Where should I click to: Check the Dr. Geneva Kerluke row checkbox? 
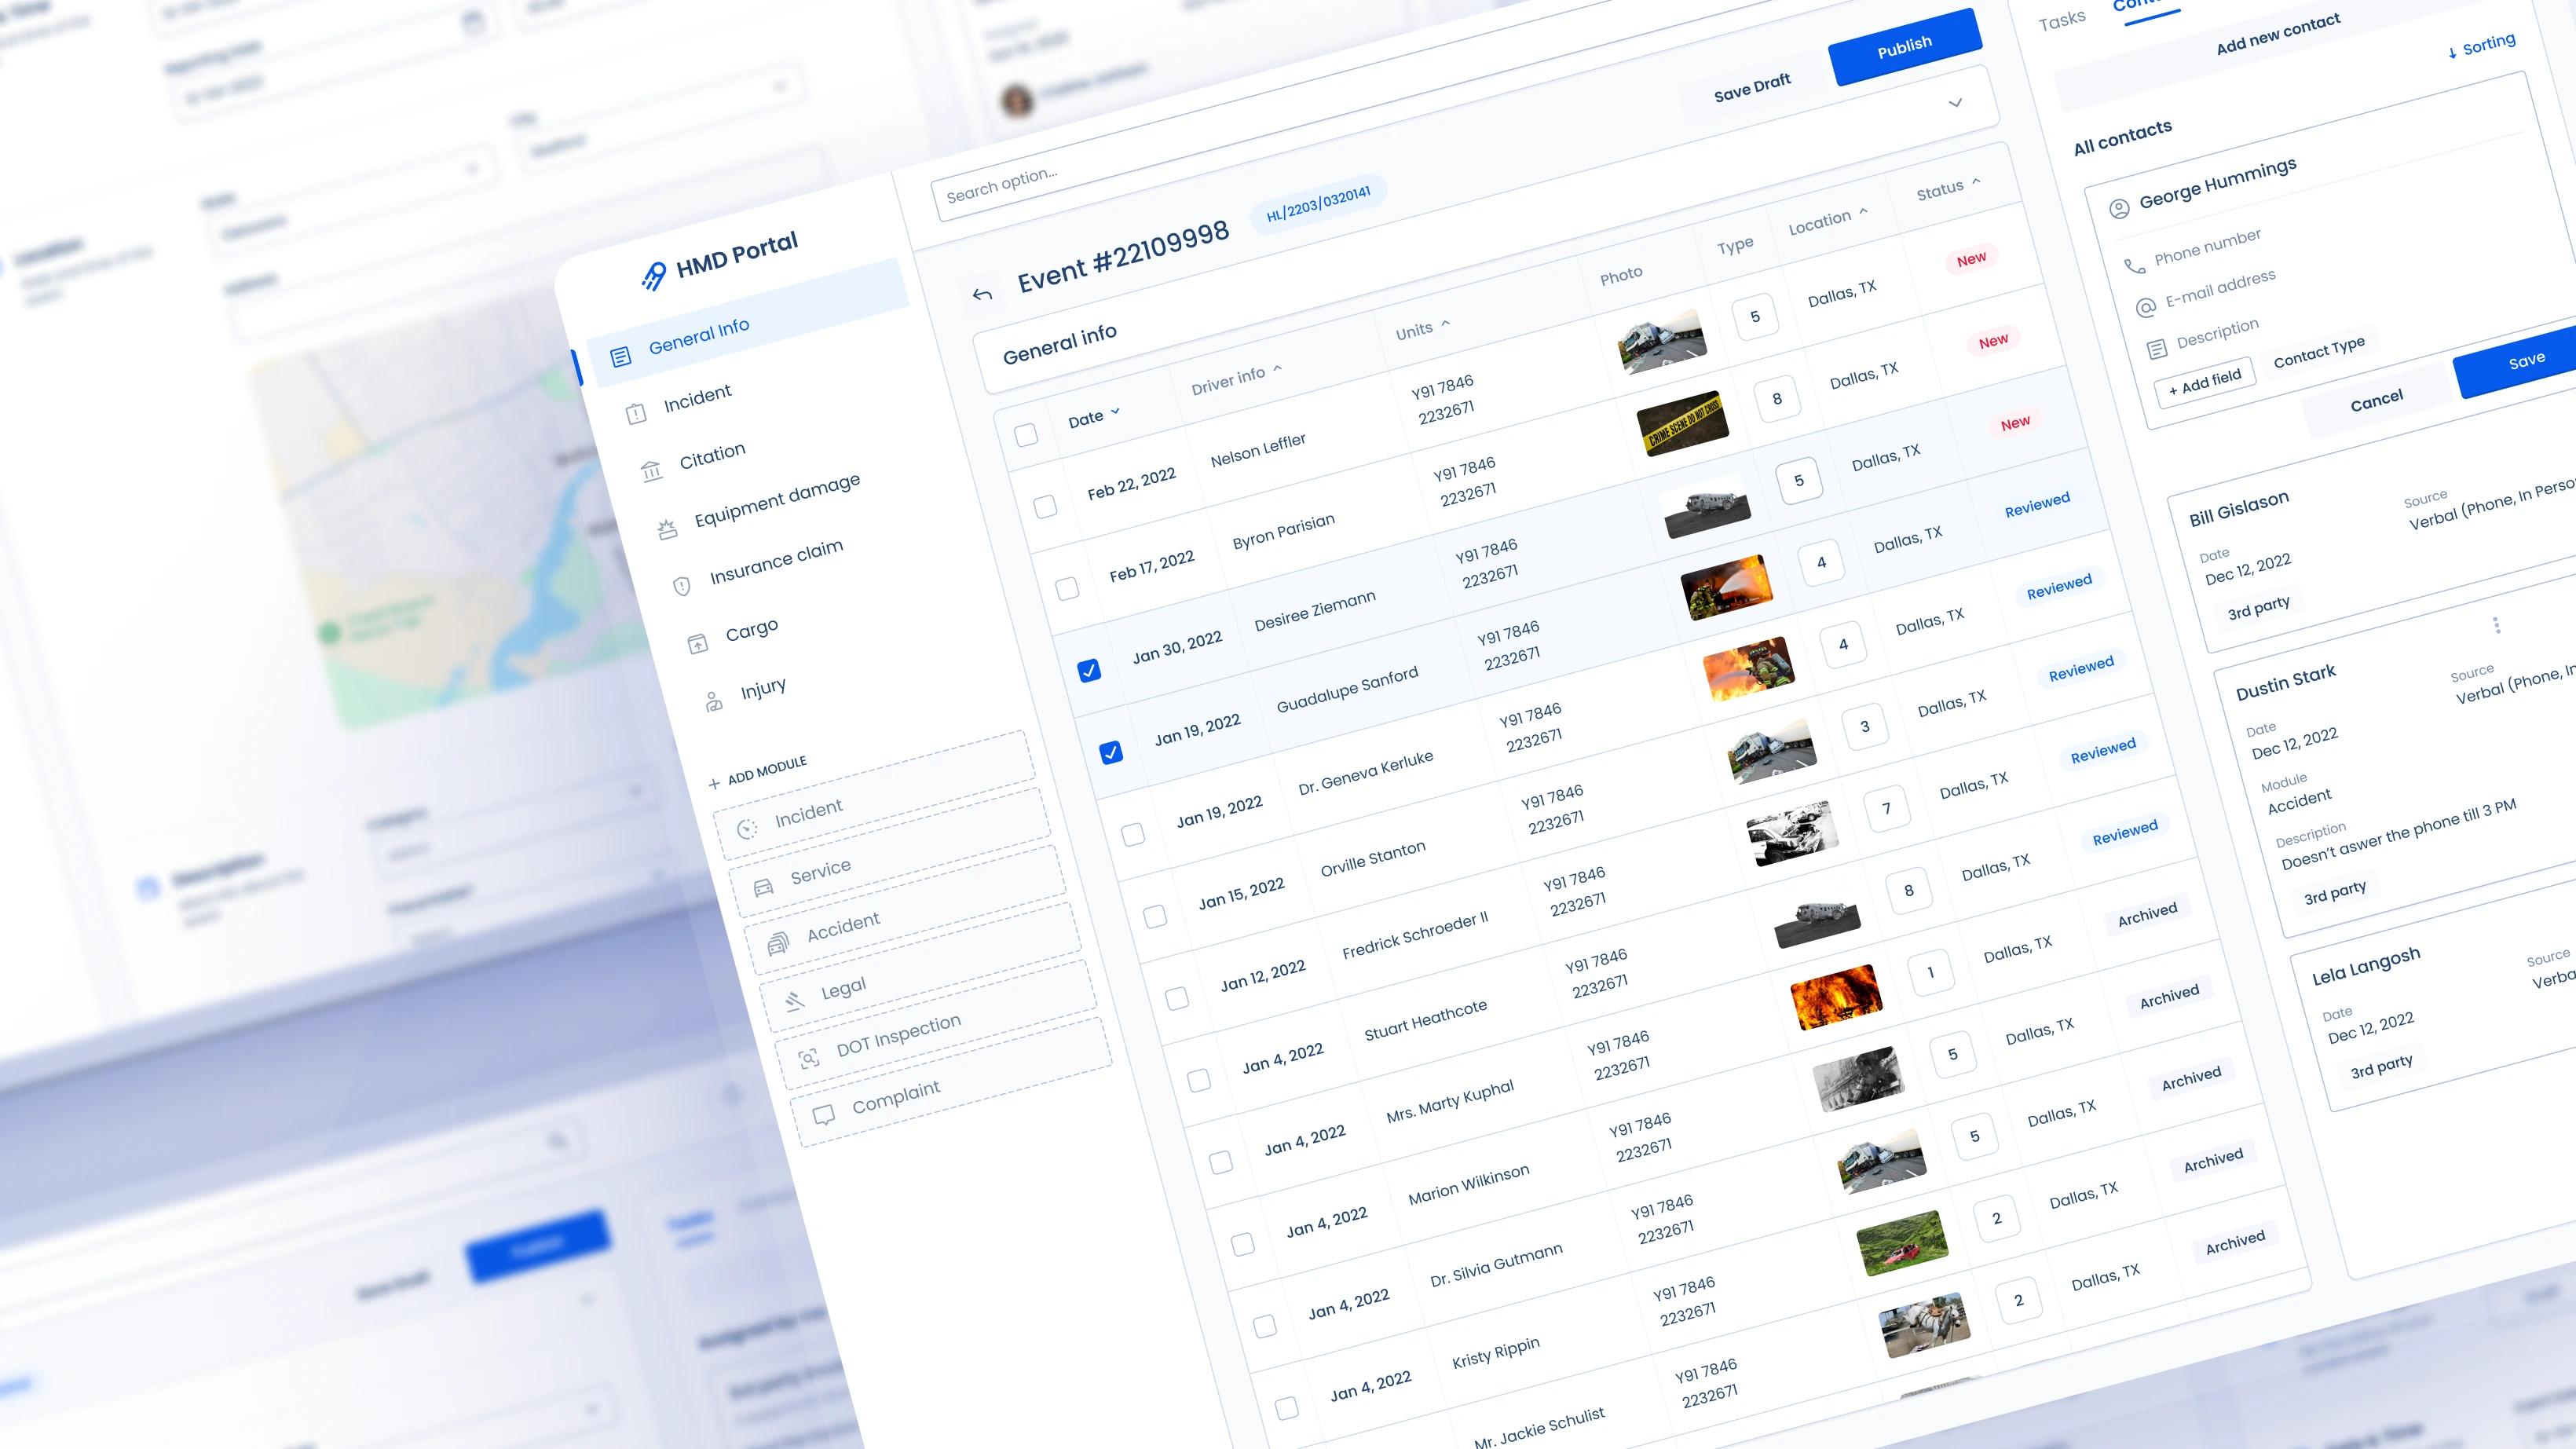(1133, 834)
